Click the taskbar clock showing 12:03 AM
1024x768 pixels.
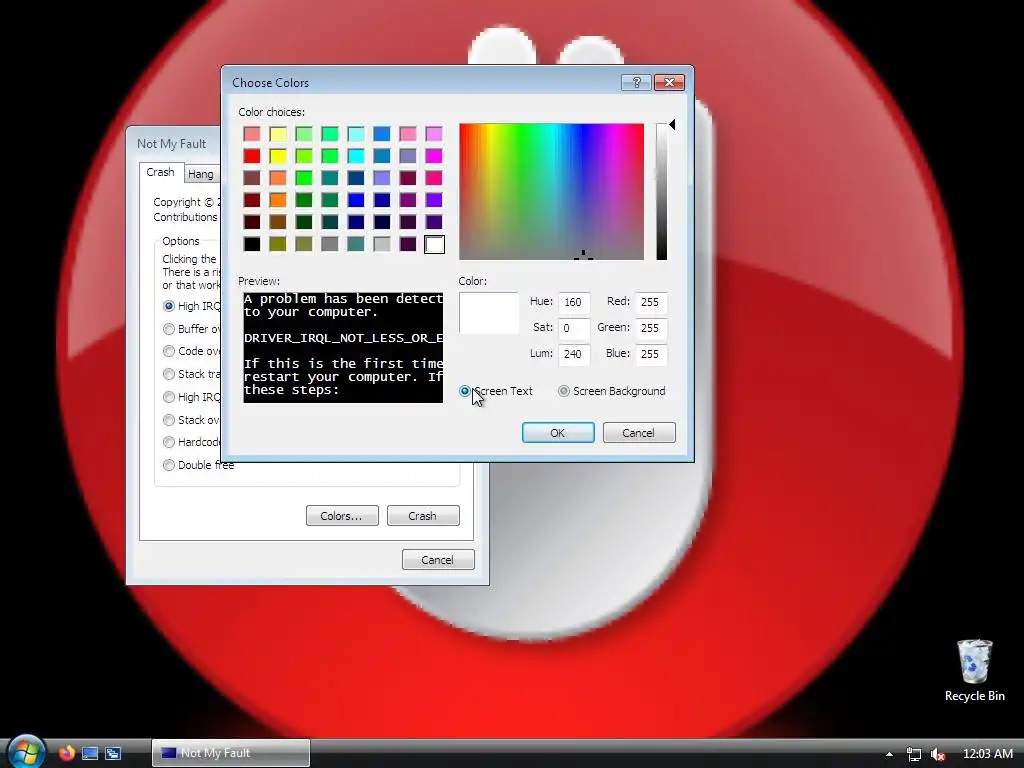987,754
